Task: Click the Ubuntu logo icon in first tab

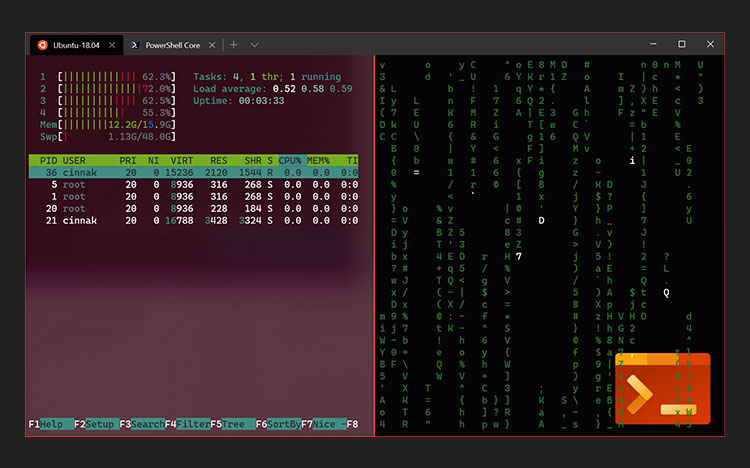Action: pyautogui.click(x=42, y=45)
